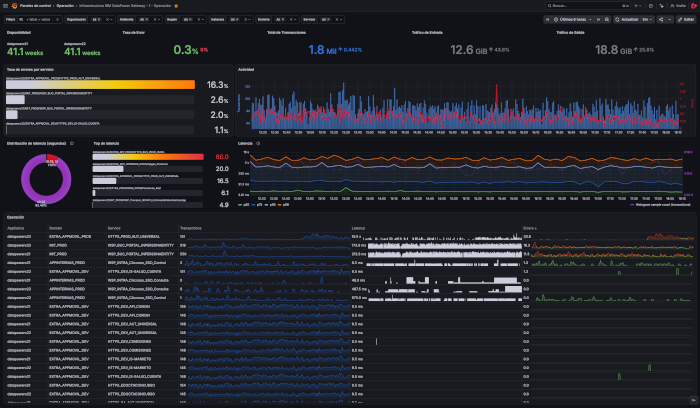Remove the All tag in Dominio
This screenshot has height=408, width=700.
(x=283, y=20)
